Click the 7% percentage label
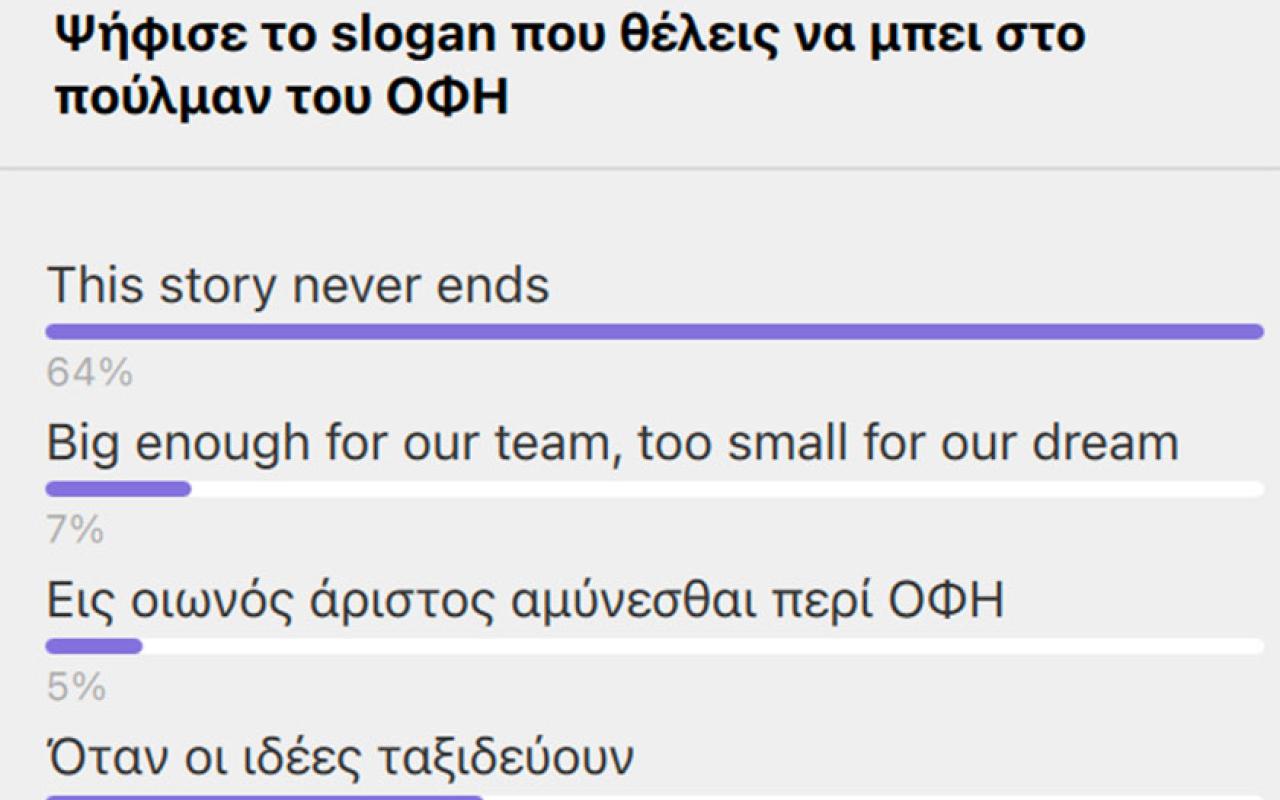Screen dimensions: 1280x800 click(75, 530)
